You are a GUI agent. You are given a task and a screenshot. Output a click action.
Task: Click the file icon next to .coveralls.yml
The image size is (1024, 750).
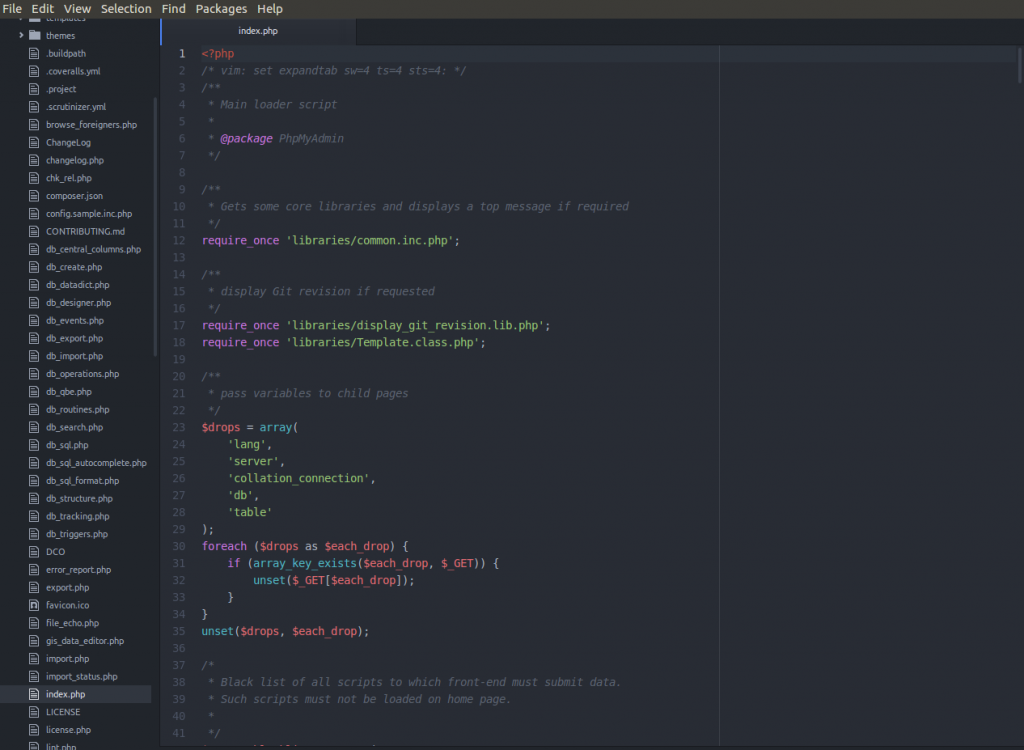click(x=34, y=72)
